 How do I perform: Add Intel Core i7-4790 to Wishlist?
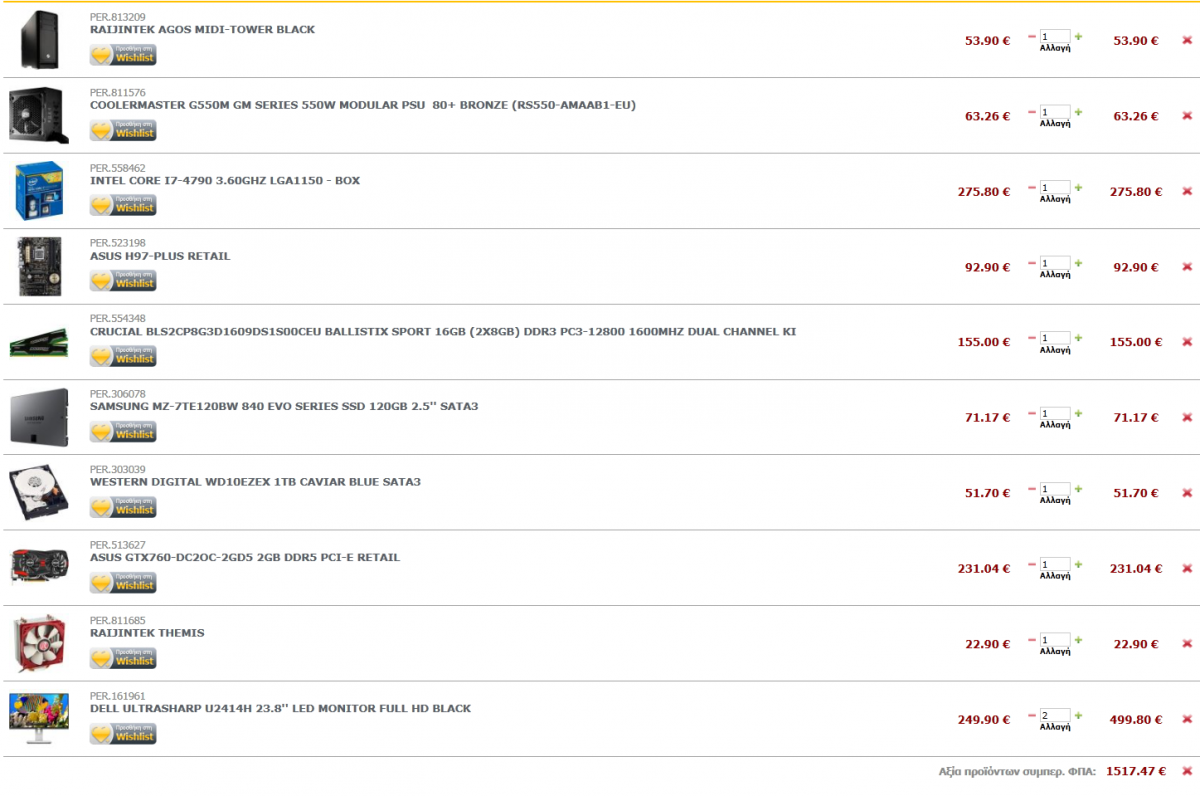(x=123, y=205)
